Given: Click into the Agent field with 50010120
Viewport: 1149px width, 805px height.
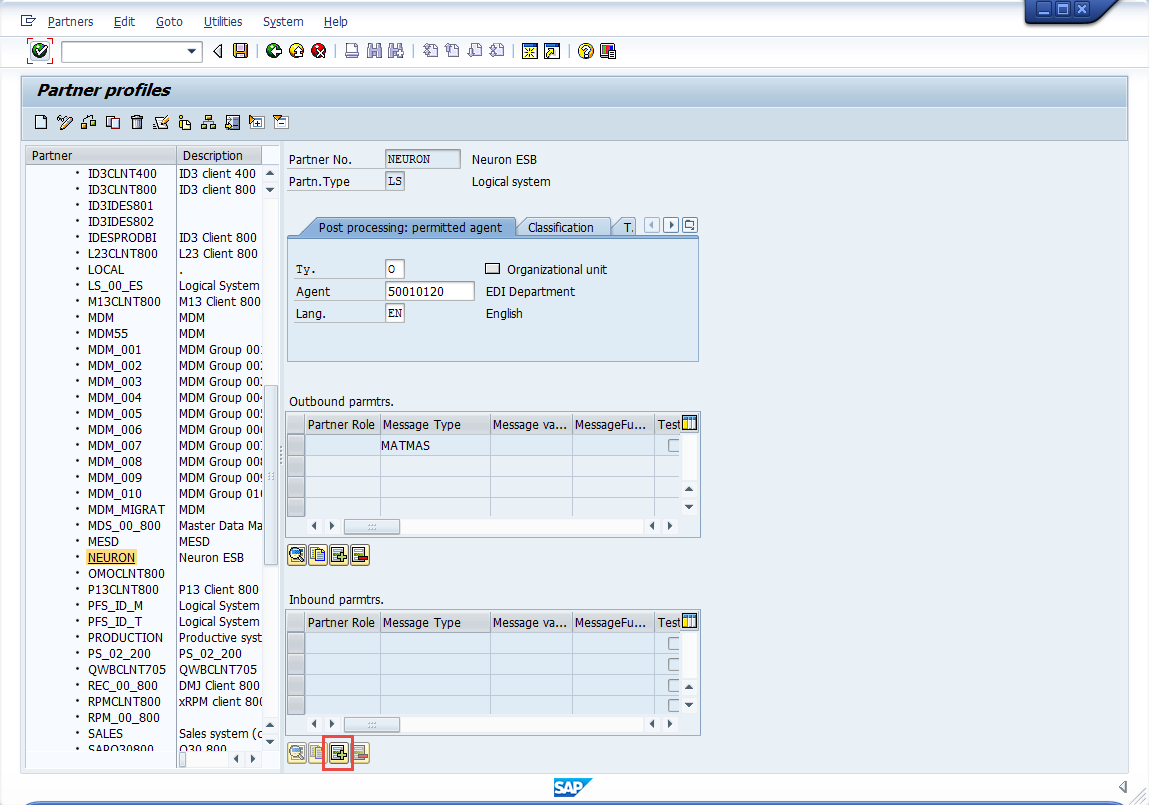Looking at the screenshot, I should [x=429, y=292].
